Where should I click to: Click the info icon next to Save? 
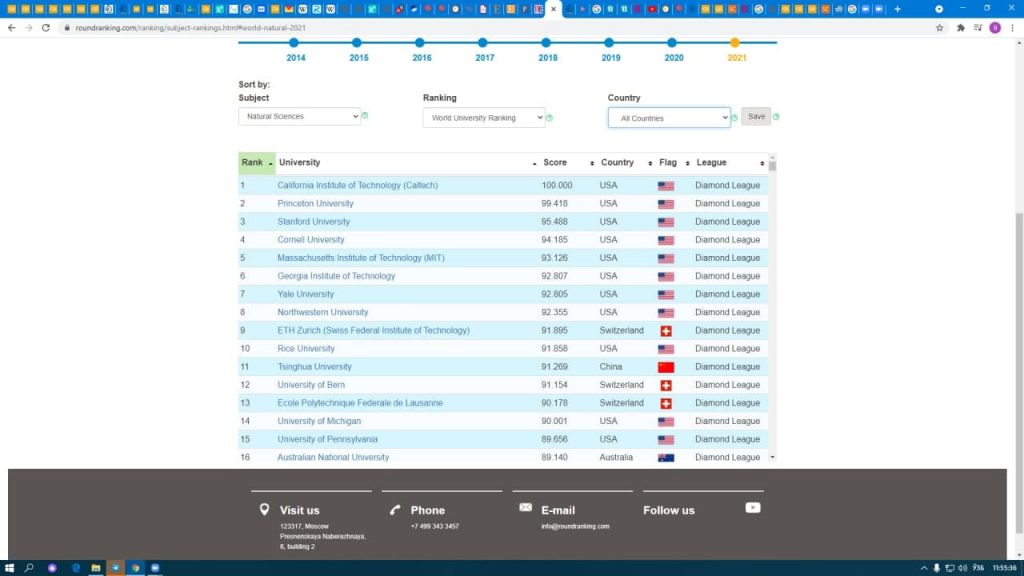[x=776, y=117]
